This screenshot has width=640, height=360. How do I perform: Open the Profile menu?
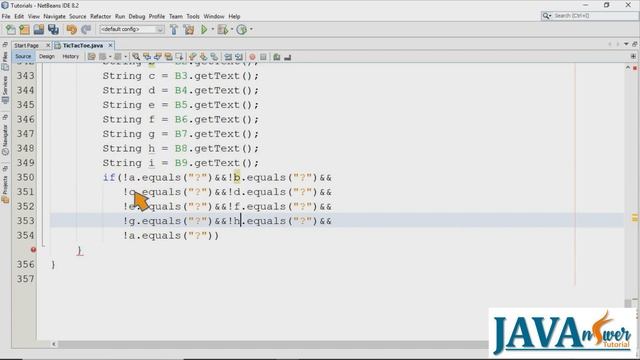tap(157, 16)
